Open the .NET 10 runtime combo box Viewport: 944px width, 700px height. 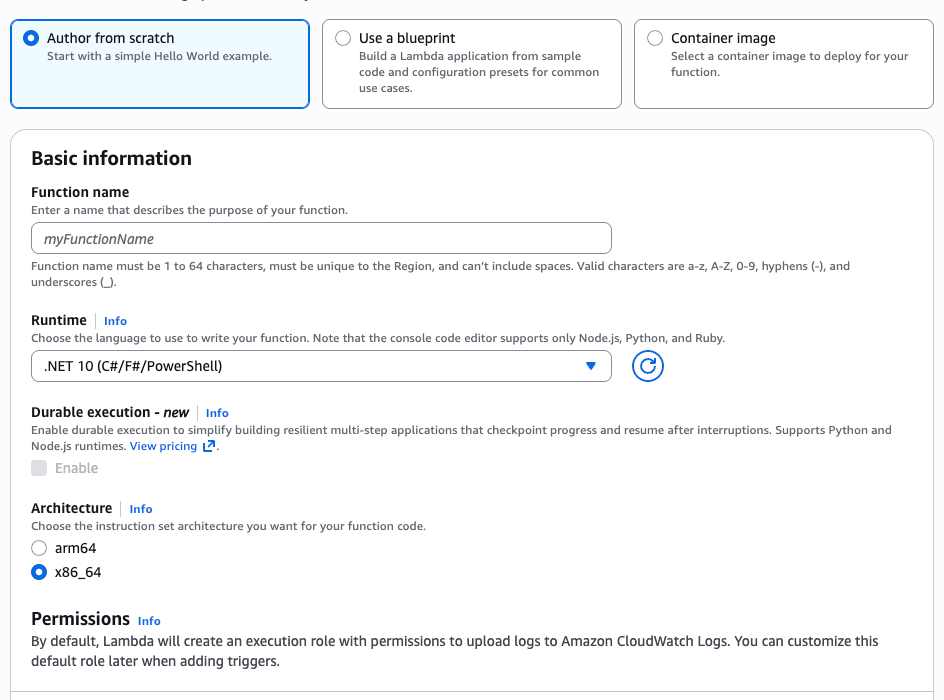tap(300, 366)
